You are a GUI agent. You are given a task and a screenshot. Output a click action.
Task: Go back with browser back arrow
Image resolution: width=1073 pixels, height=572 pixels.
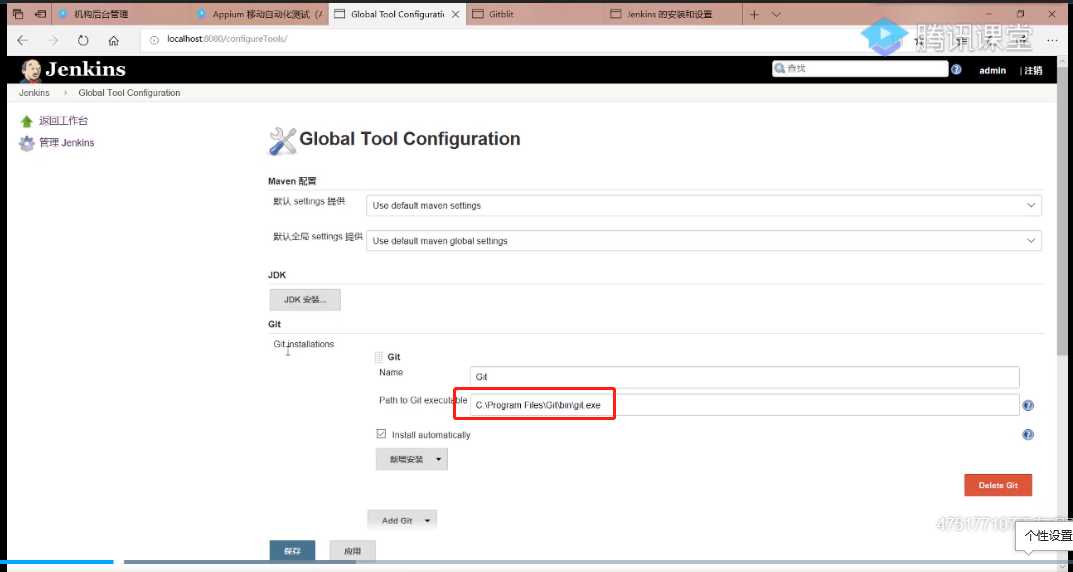click(x=23, y=40)
